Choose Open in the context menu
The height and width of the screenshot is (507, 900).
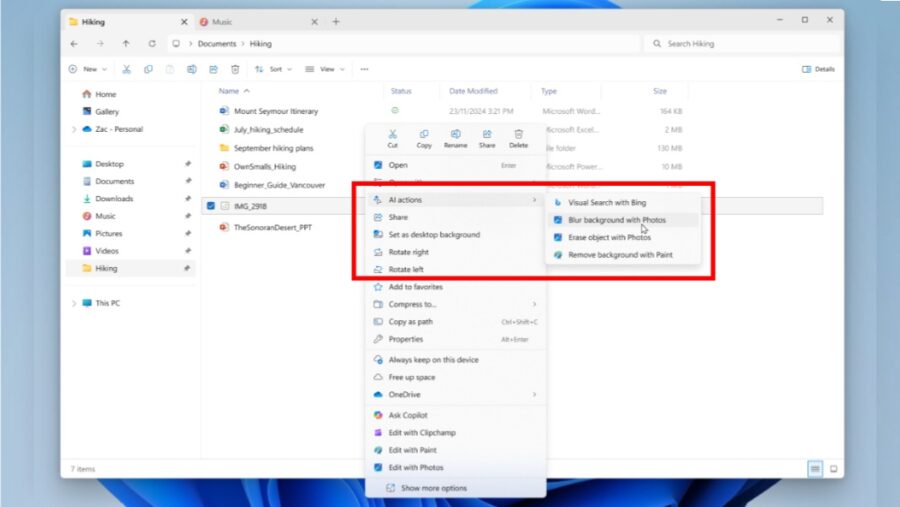pos(456,165)
